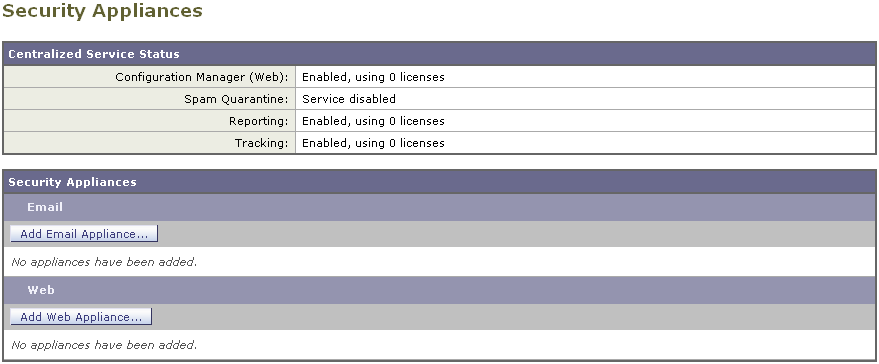
Task: Click the Configuration Manager (Web) label
Action: pyautogui.click(x=202, y=77)
